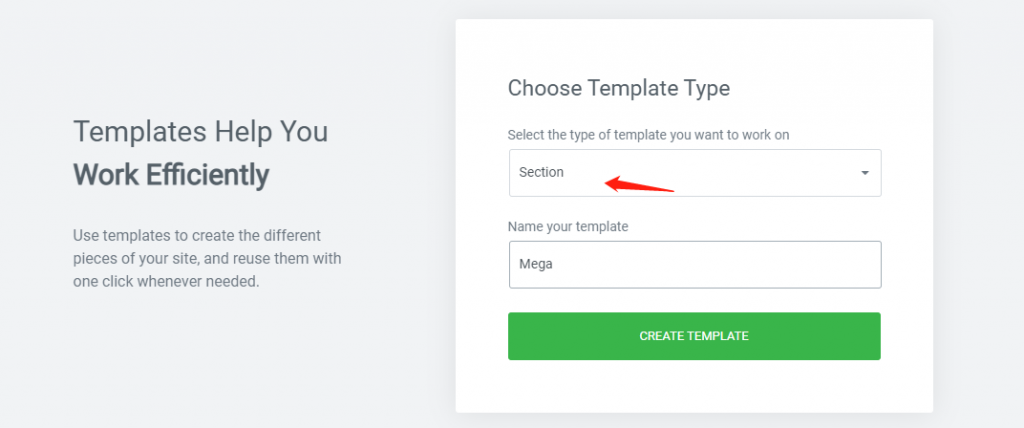Click the bold 'Work Efficiently' text
This screenshot has width=1024, height=428.
click(x=171, y=174)
